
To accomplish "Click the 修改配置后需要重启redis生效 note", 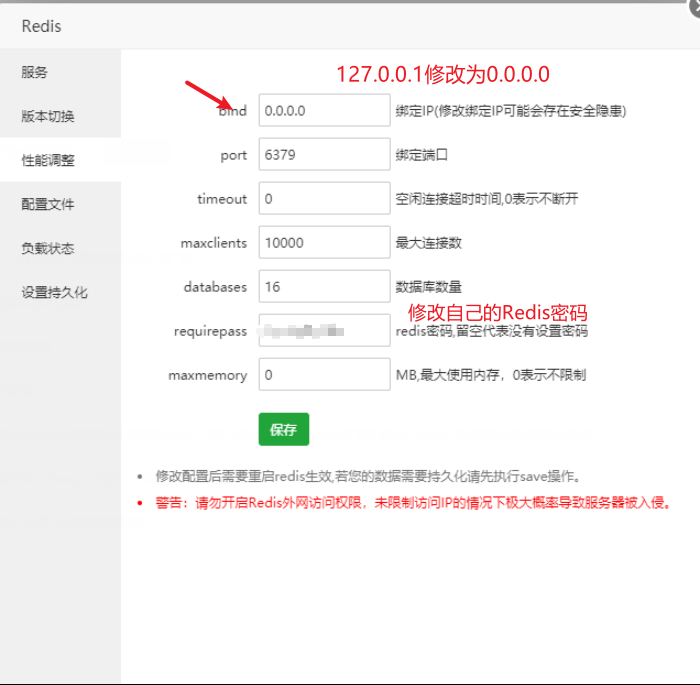I will click(x=368, y=476).
